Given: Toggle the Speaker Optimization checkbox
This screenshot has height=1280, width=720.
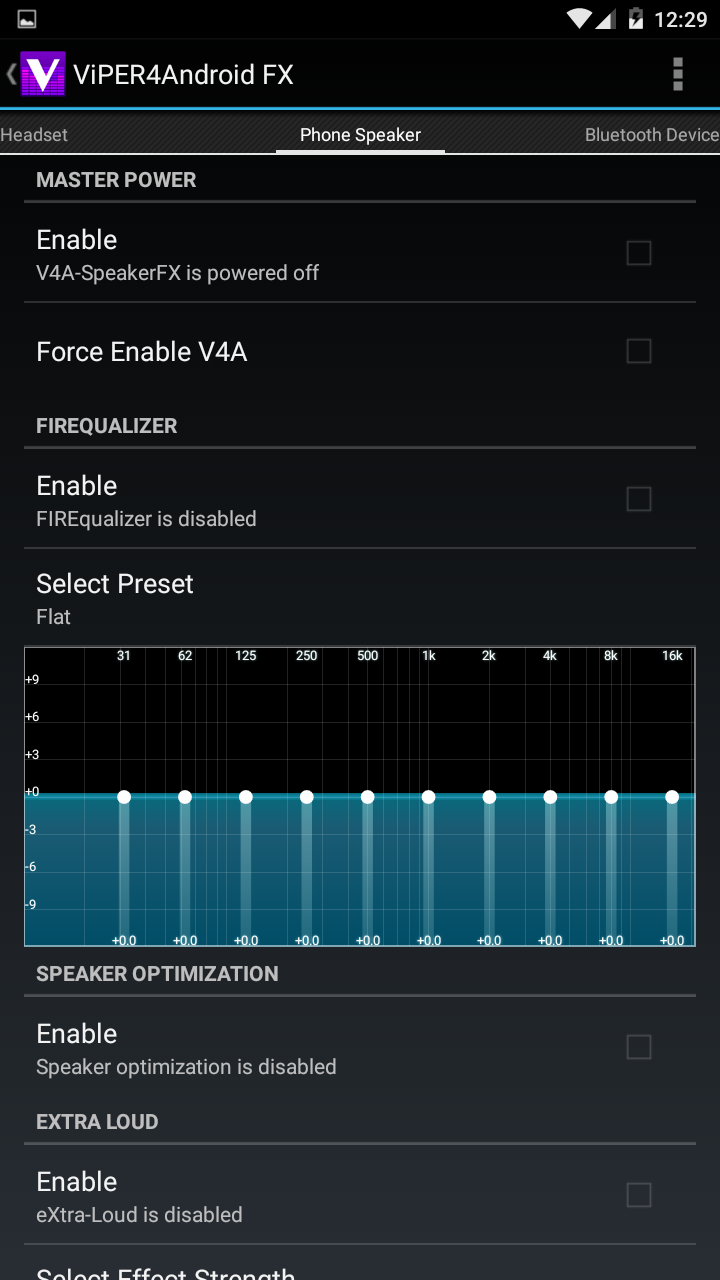Looking at the screenshot, I should click(x=638, y=1047).
